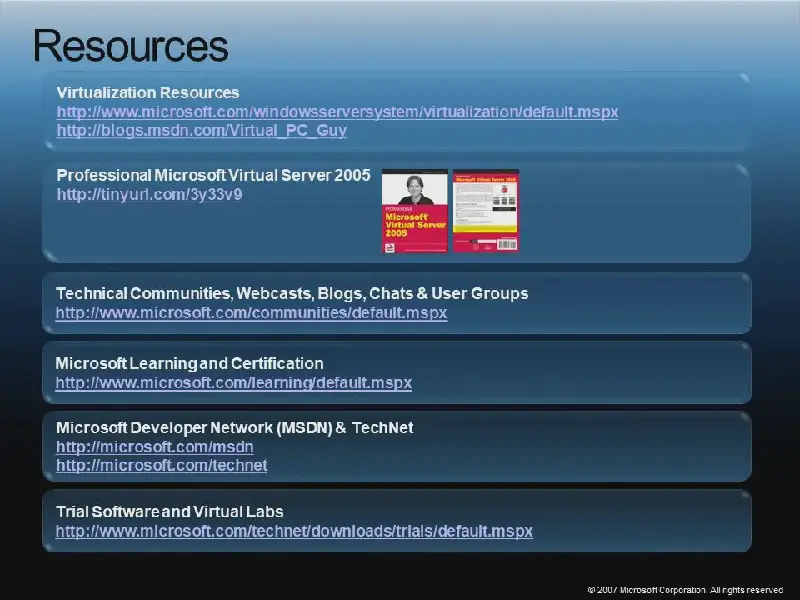Select the front book cover thumbnail
Screen dimensions: 800x600
[x=415, y=211]
